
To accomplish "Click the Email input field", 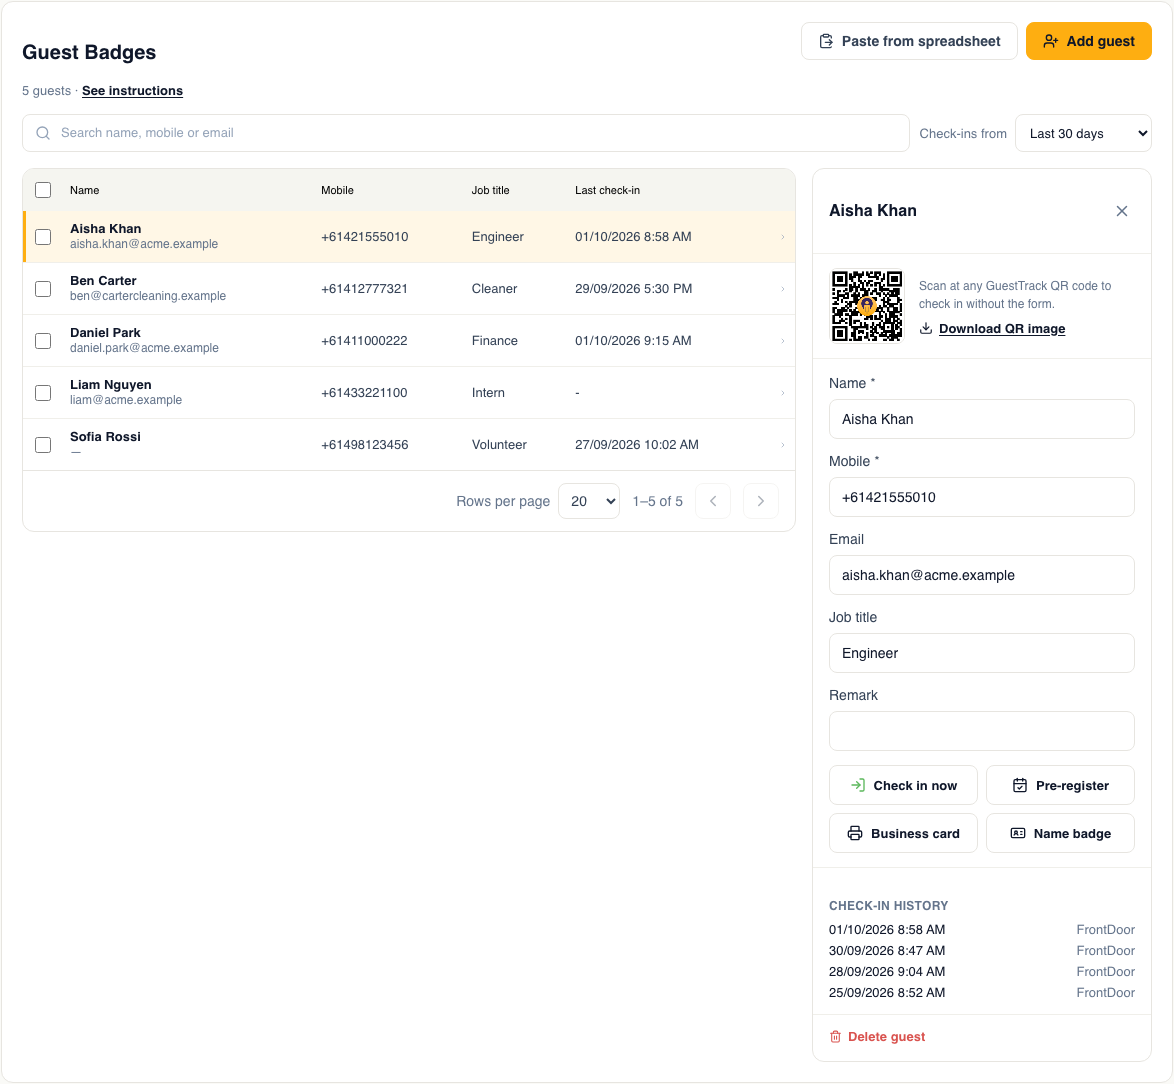I will pos(982,575).
